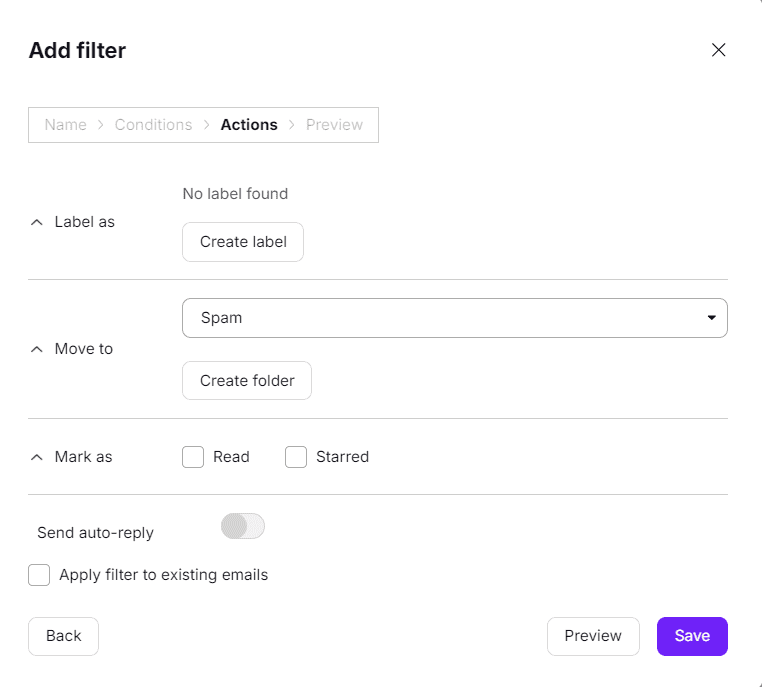Collapse the Label as section chevron
The image size is (762, 687).
pyautogui.click(x=37, y=222)
